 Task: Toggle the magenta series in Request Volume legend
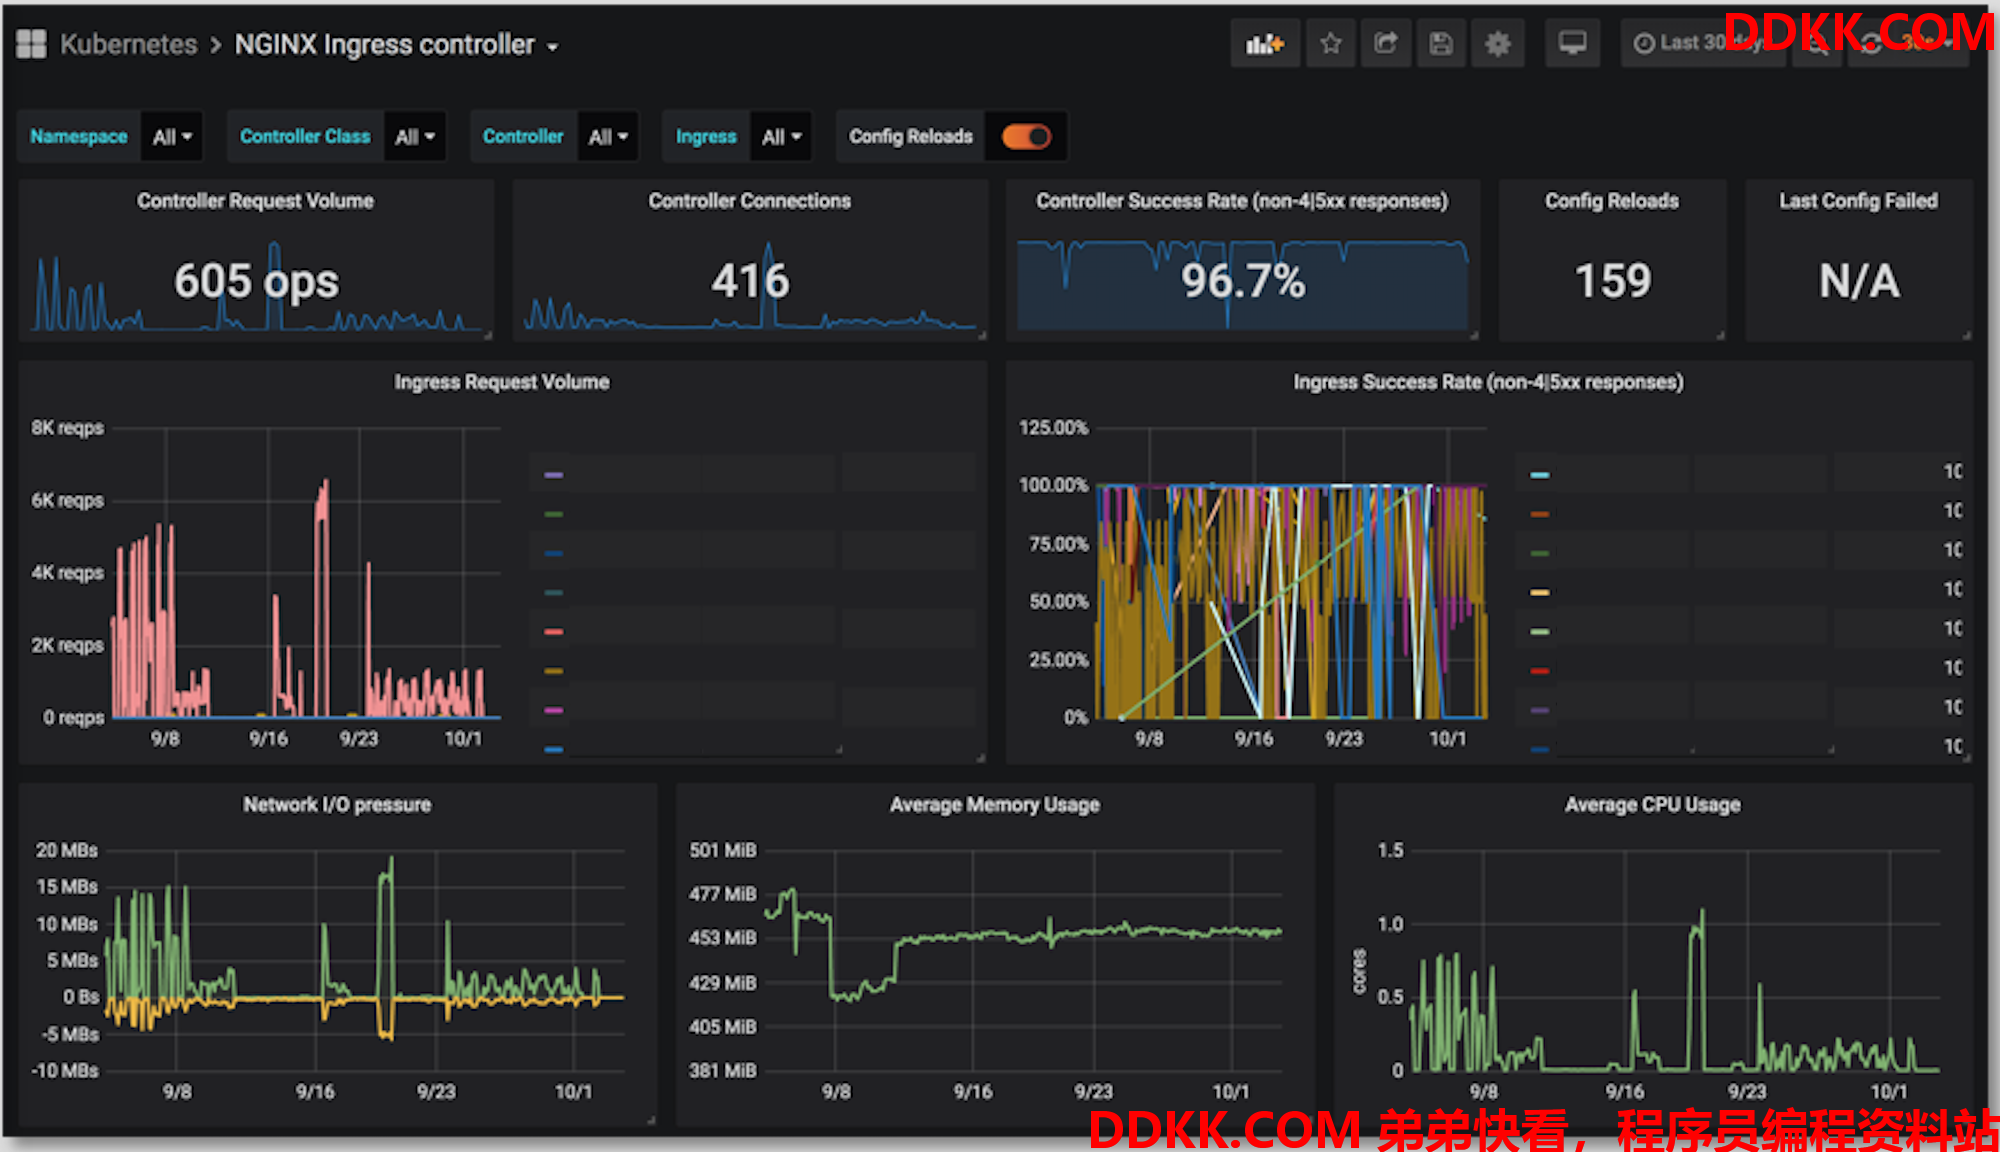(553, 710)
